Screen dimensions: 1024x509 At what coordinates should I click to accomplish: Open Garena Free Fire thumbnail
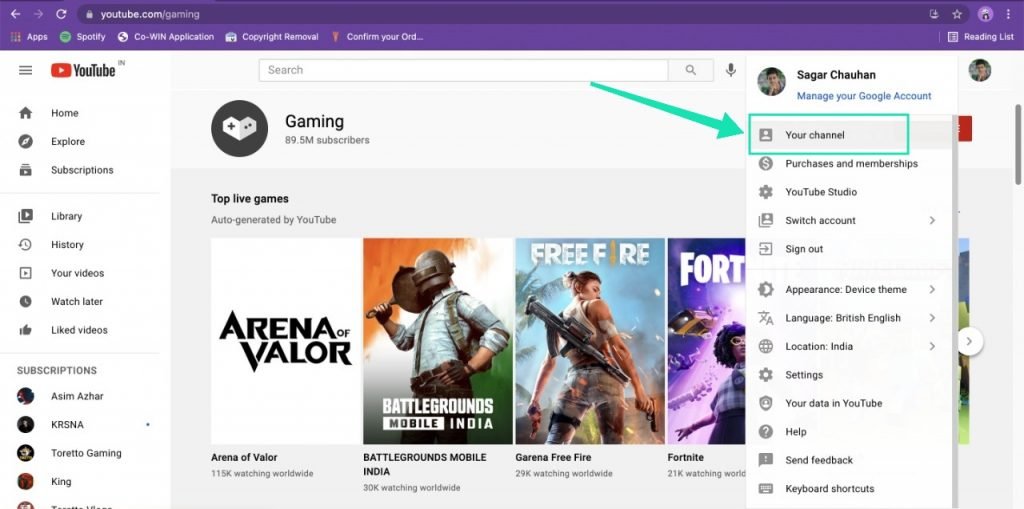(590, 341)
